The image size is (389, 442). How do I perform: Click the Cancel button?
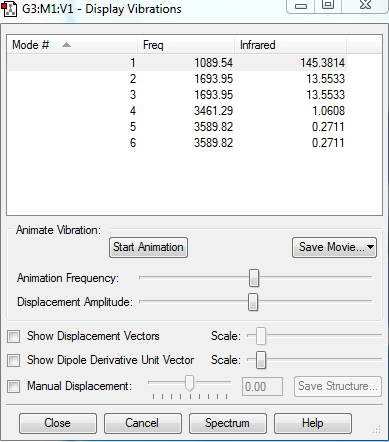pos(143,423)
